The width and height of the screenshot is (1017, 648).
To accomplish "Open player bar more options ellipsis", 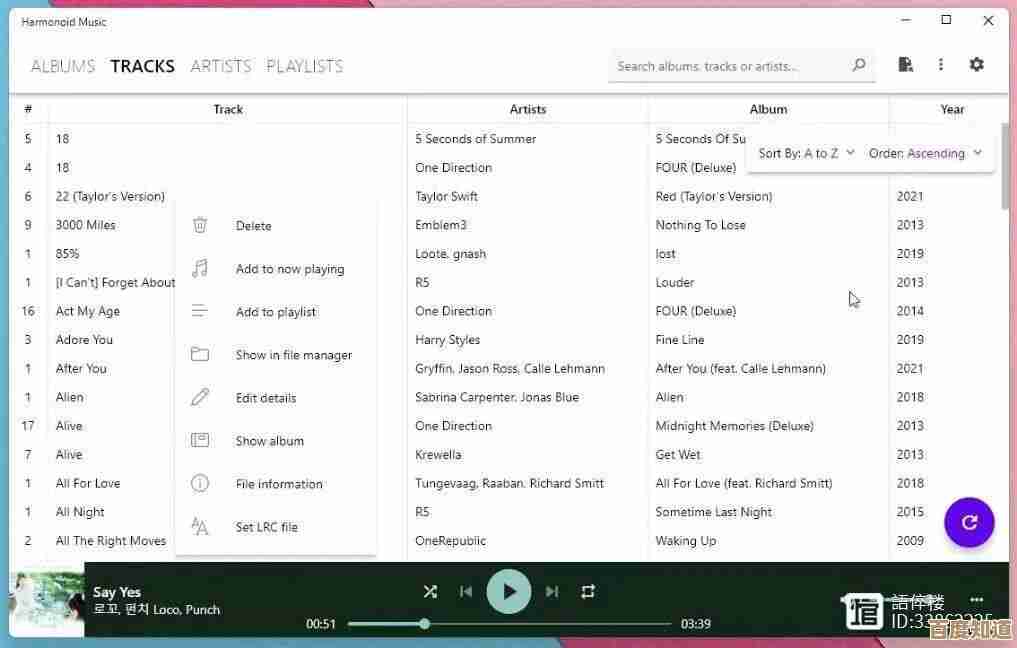I will coord(977,600).
